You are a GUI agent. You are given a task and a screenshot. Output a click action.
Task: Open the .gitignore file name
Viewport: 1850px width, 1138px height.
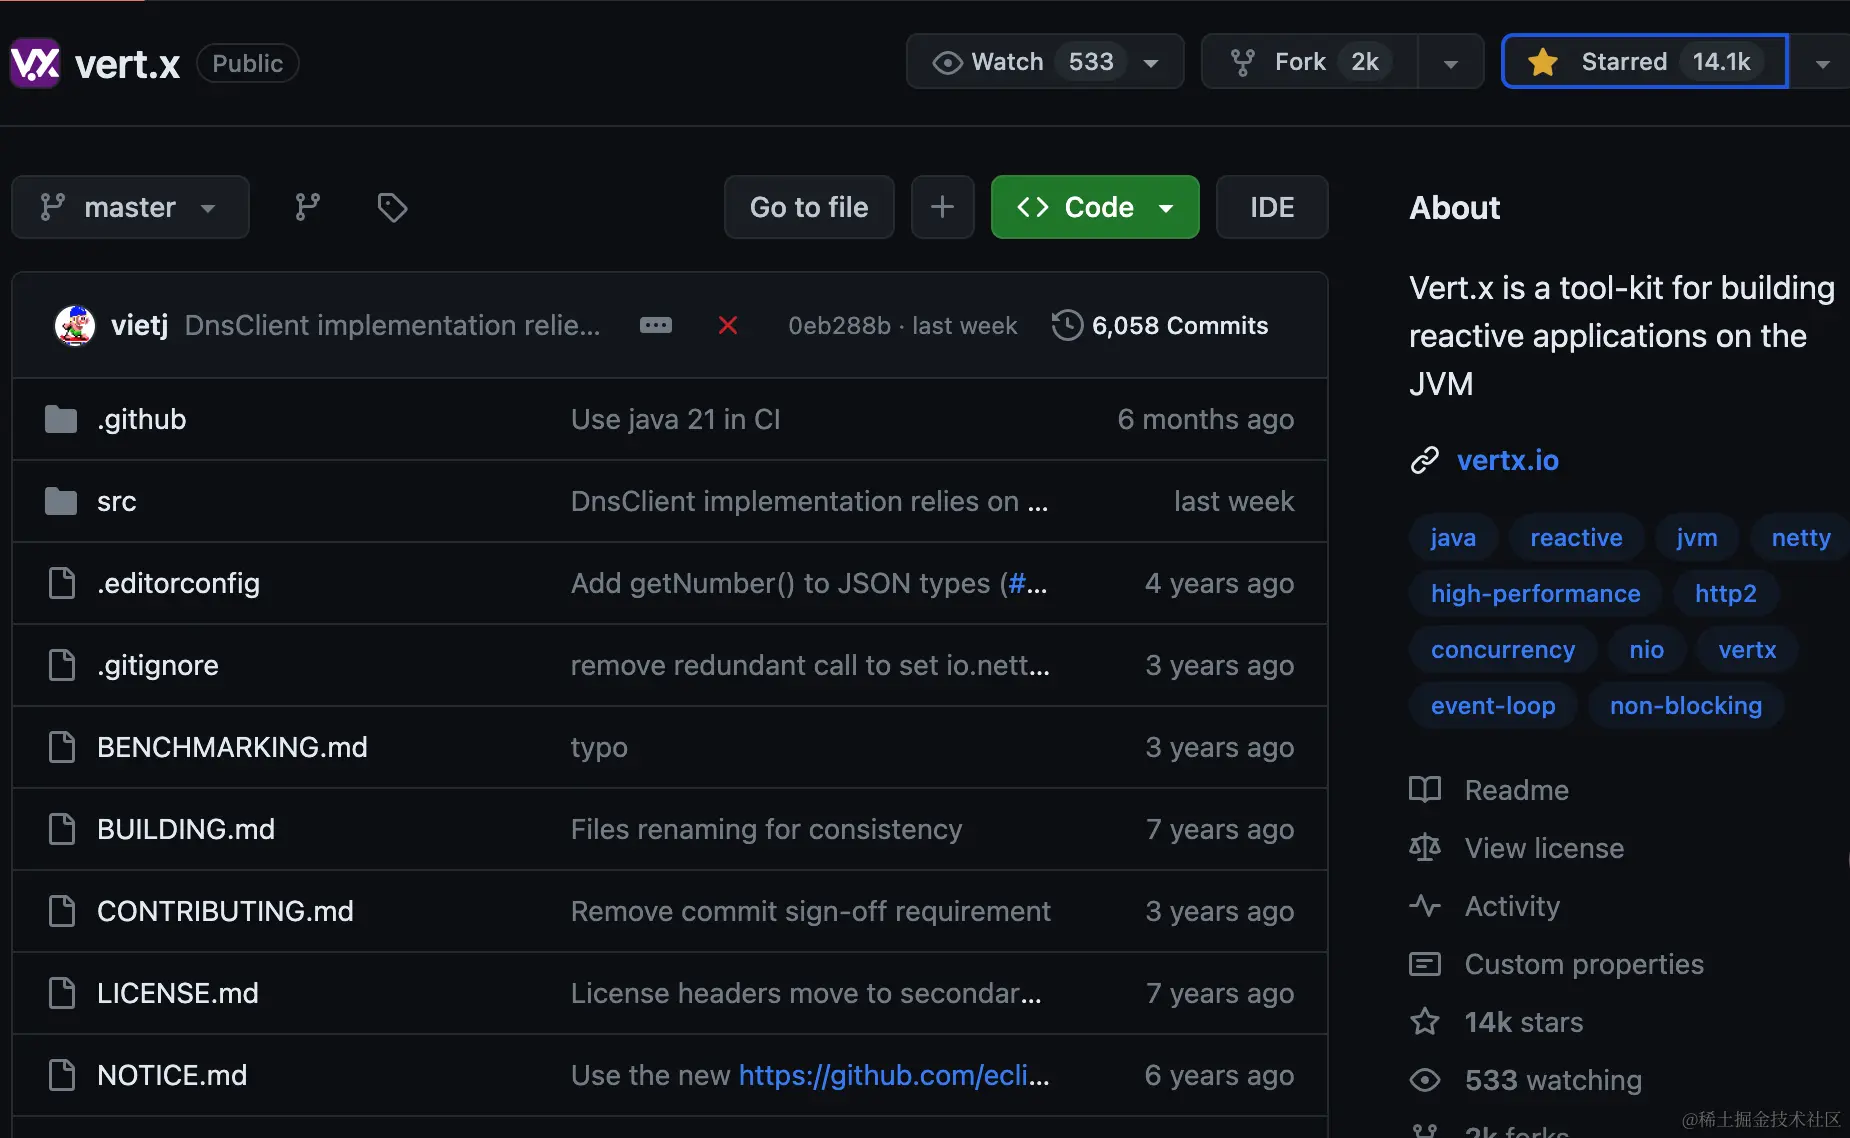(157, 665)
